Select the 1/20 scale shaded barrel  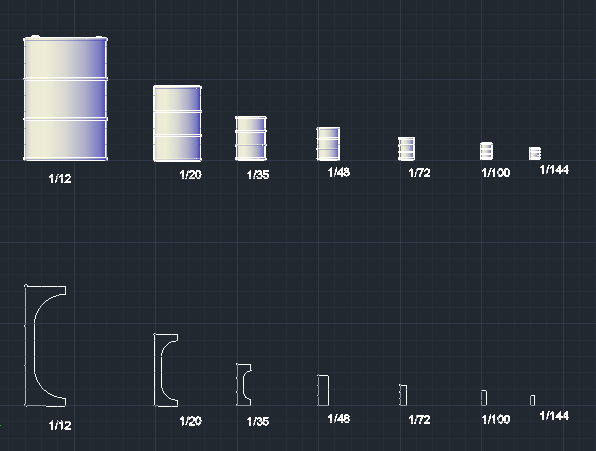pos(177,123)
